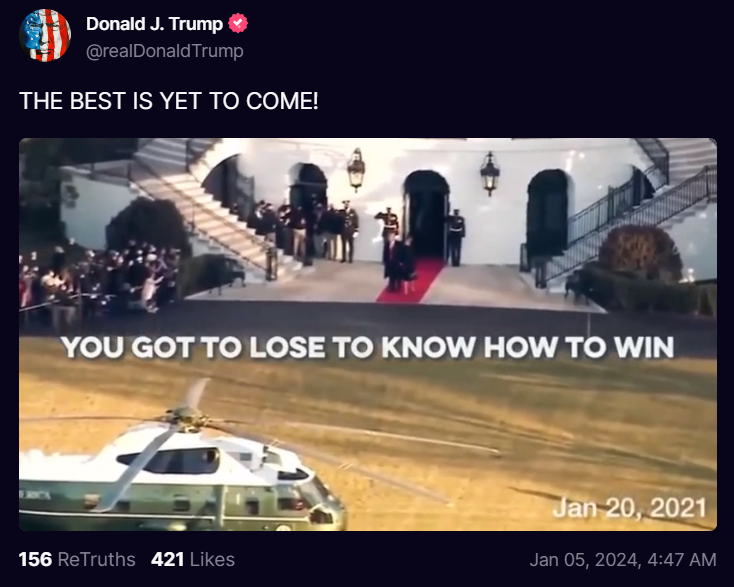Click the left hanging lantern in video

tap(356, 169)
